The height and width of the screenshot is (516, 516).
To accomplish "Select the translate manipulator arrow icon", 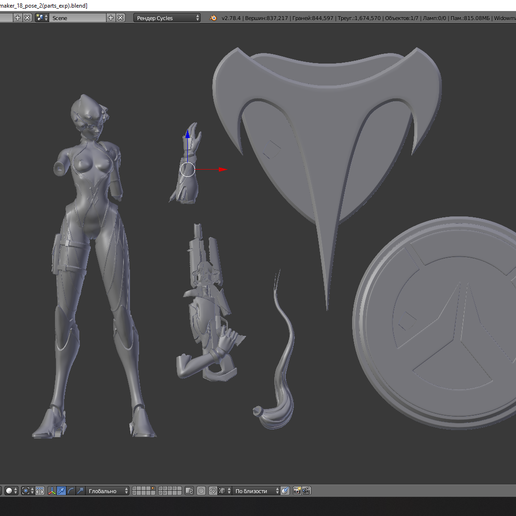I will pos(61,491).
